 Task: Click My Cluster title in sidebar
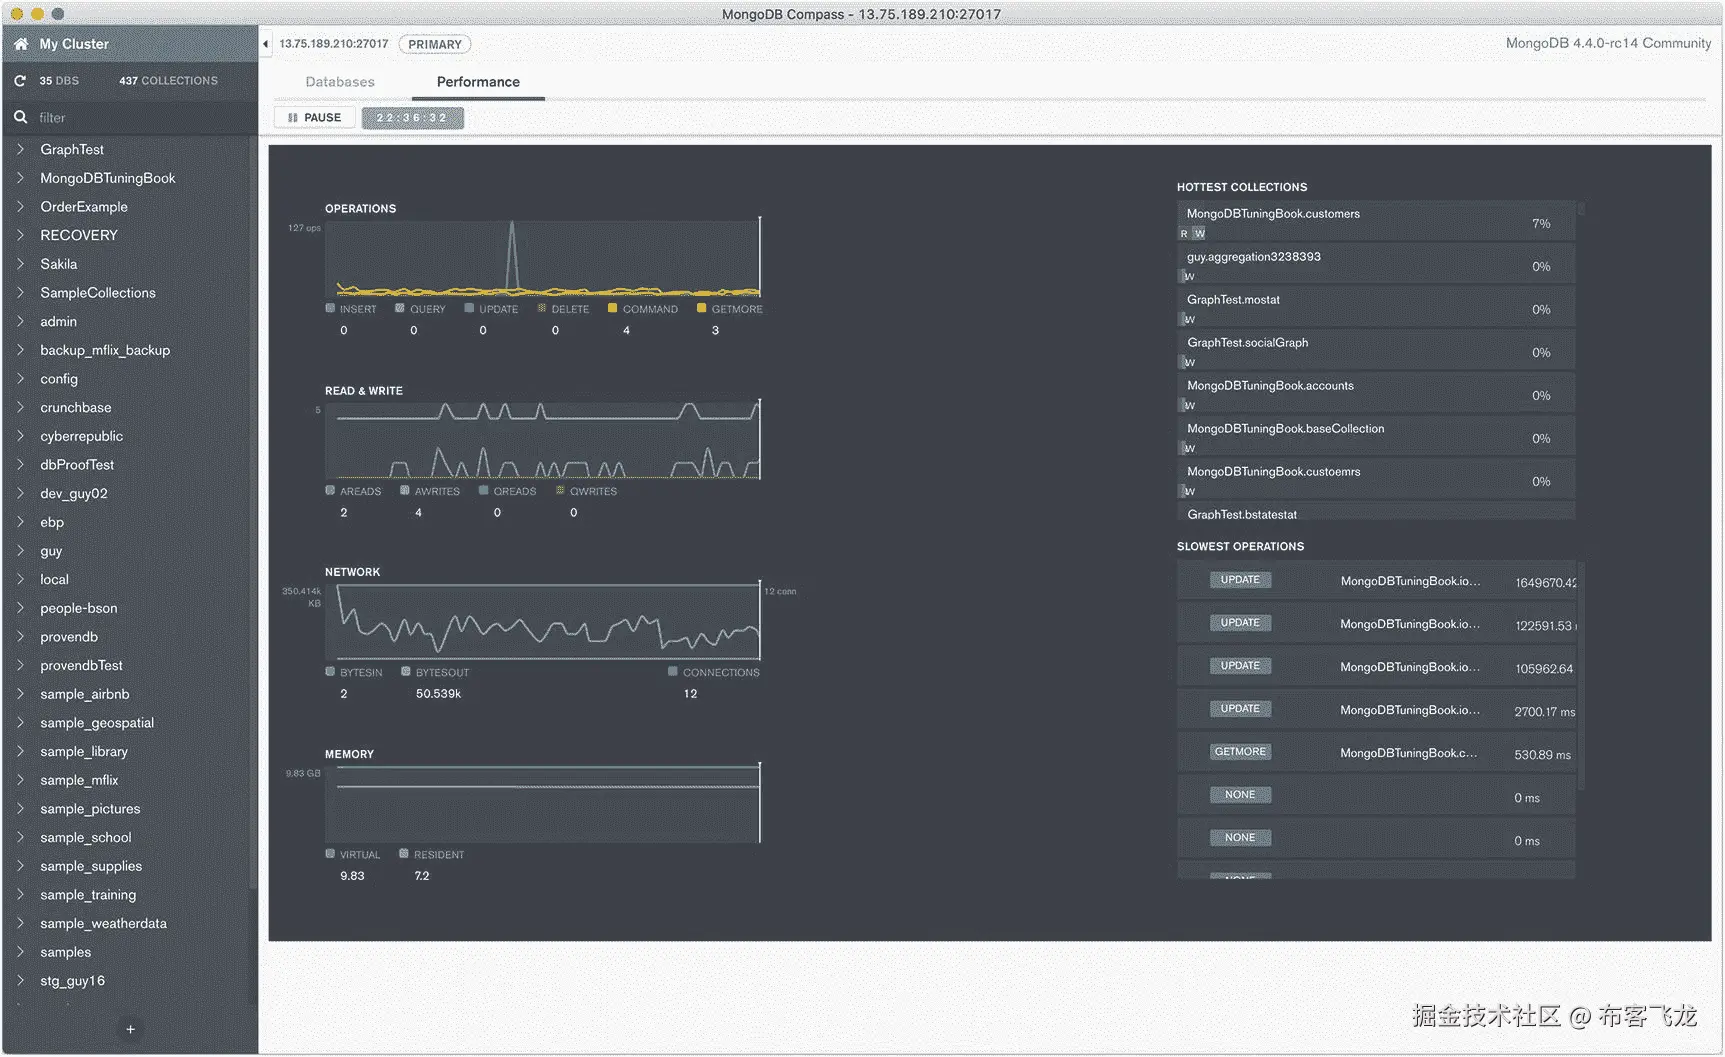coord(74,44)
